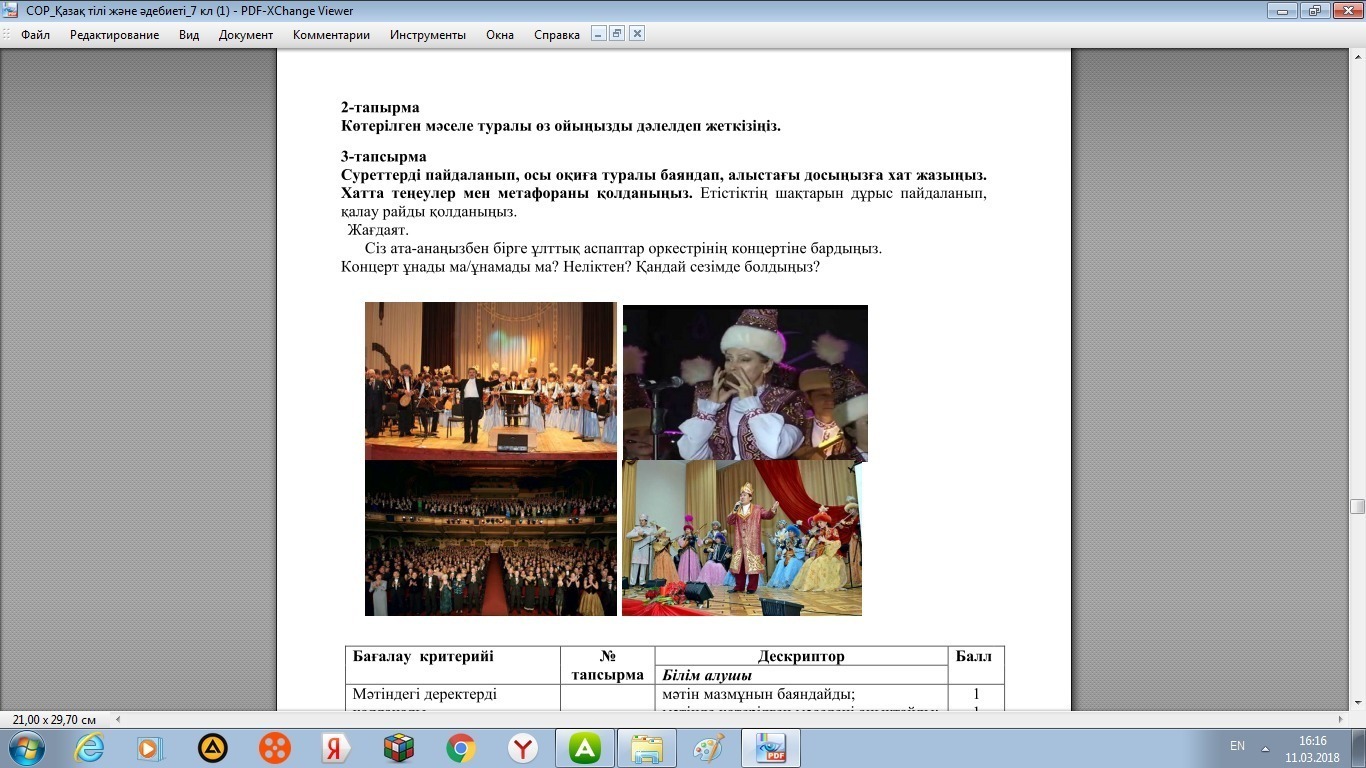Click the menu bar drag grip handle

(x=6, y=34)
